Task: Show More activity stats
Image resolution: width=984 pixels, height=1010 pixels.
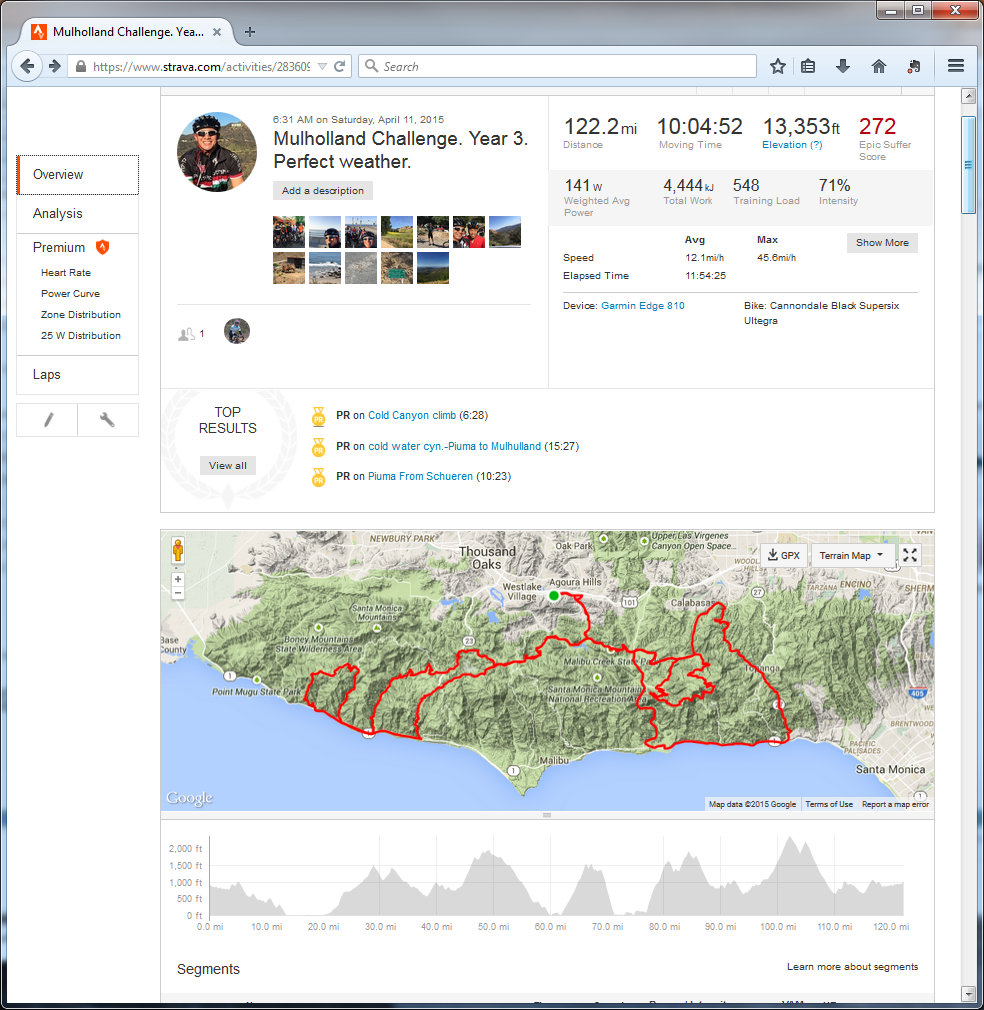Action: point(881,243)
